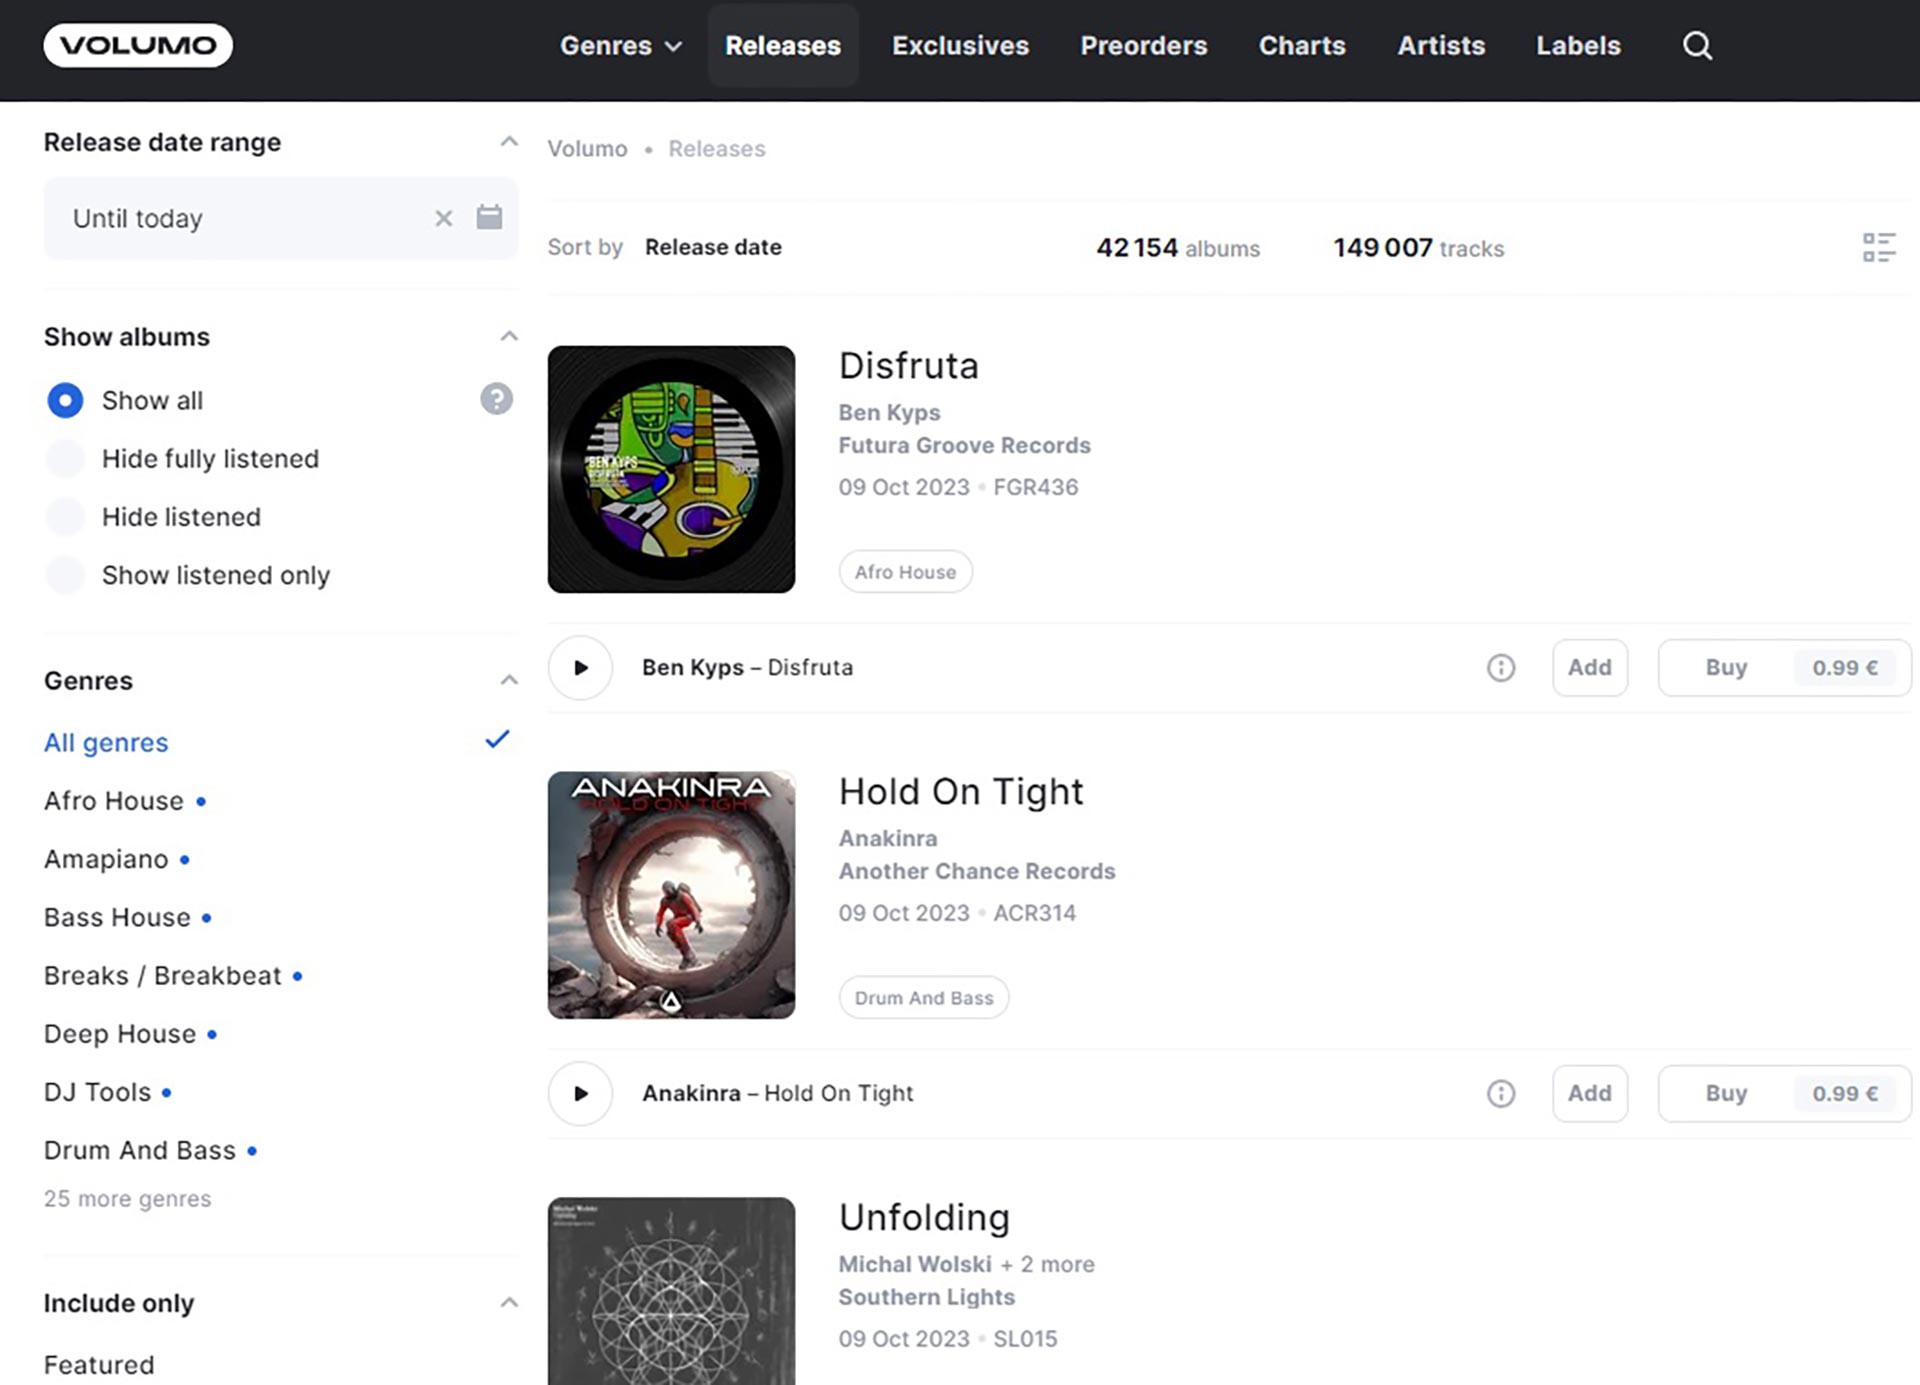Screen dimensions: 1920x1385
Task: Open the Hold On Tight album cover
Action: point(671,895)
